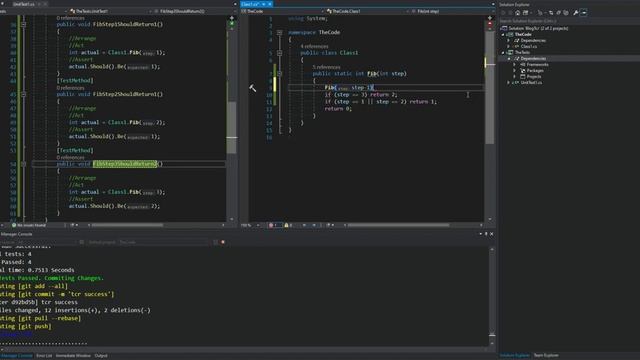Click the Home icon in Solution Explorer toolbar
640x360 pixels.
coord(518,13)
